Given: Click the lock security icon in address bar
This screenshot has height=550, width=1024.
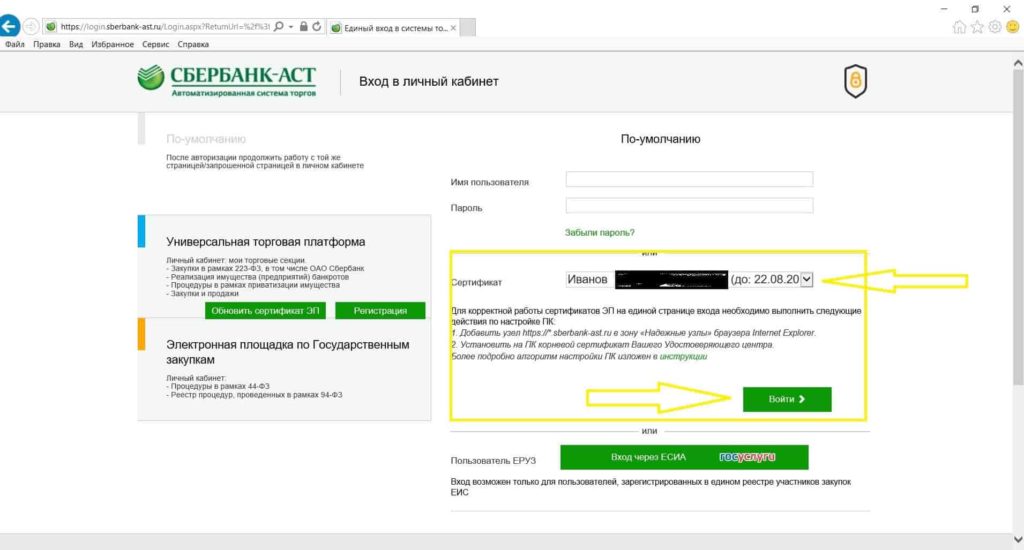Looking at the screenshot, I should [303, 27].
